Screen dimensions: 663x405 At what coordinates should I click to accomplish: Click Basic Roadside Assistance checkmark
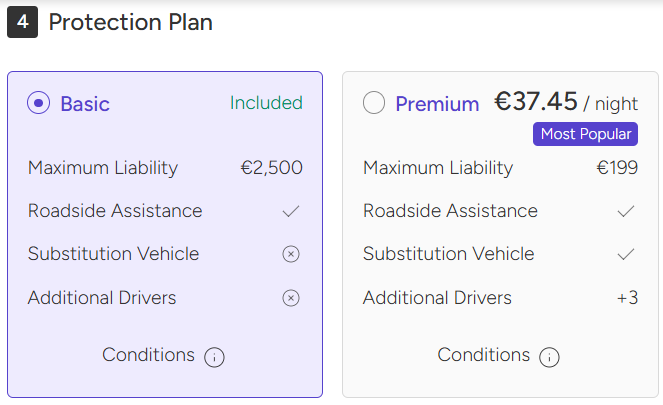point(291,211)
